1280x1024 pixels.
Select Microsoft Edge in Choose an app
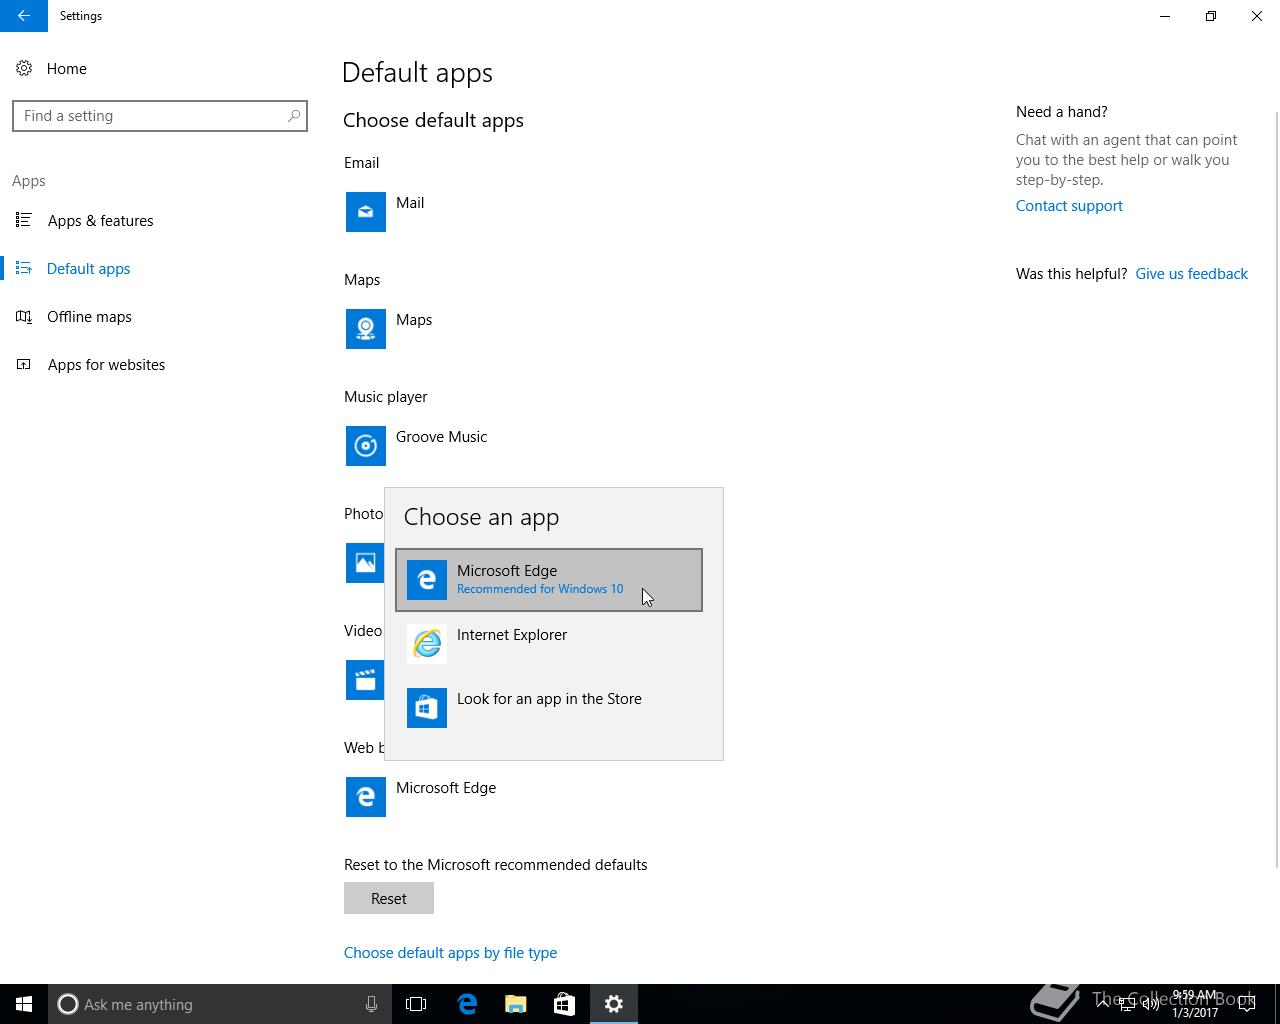pyautogui.click(x=549, y=580)
